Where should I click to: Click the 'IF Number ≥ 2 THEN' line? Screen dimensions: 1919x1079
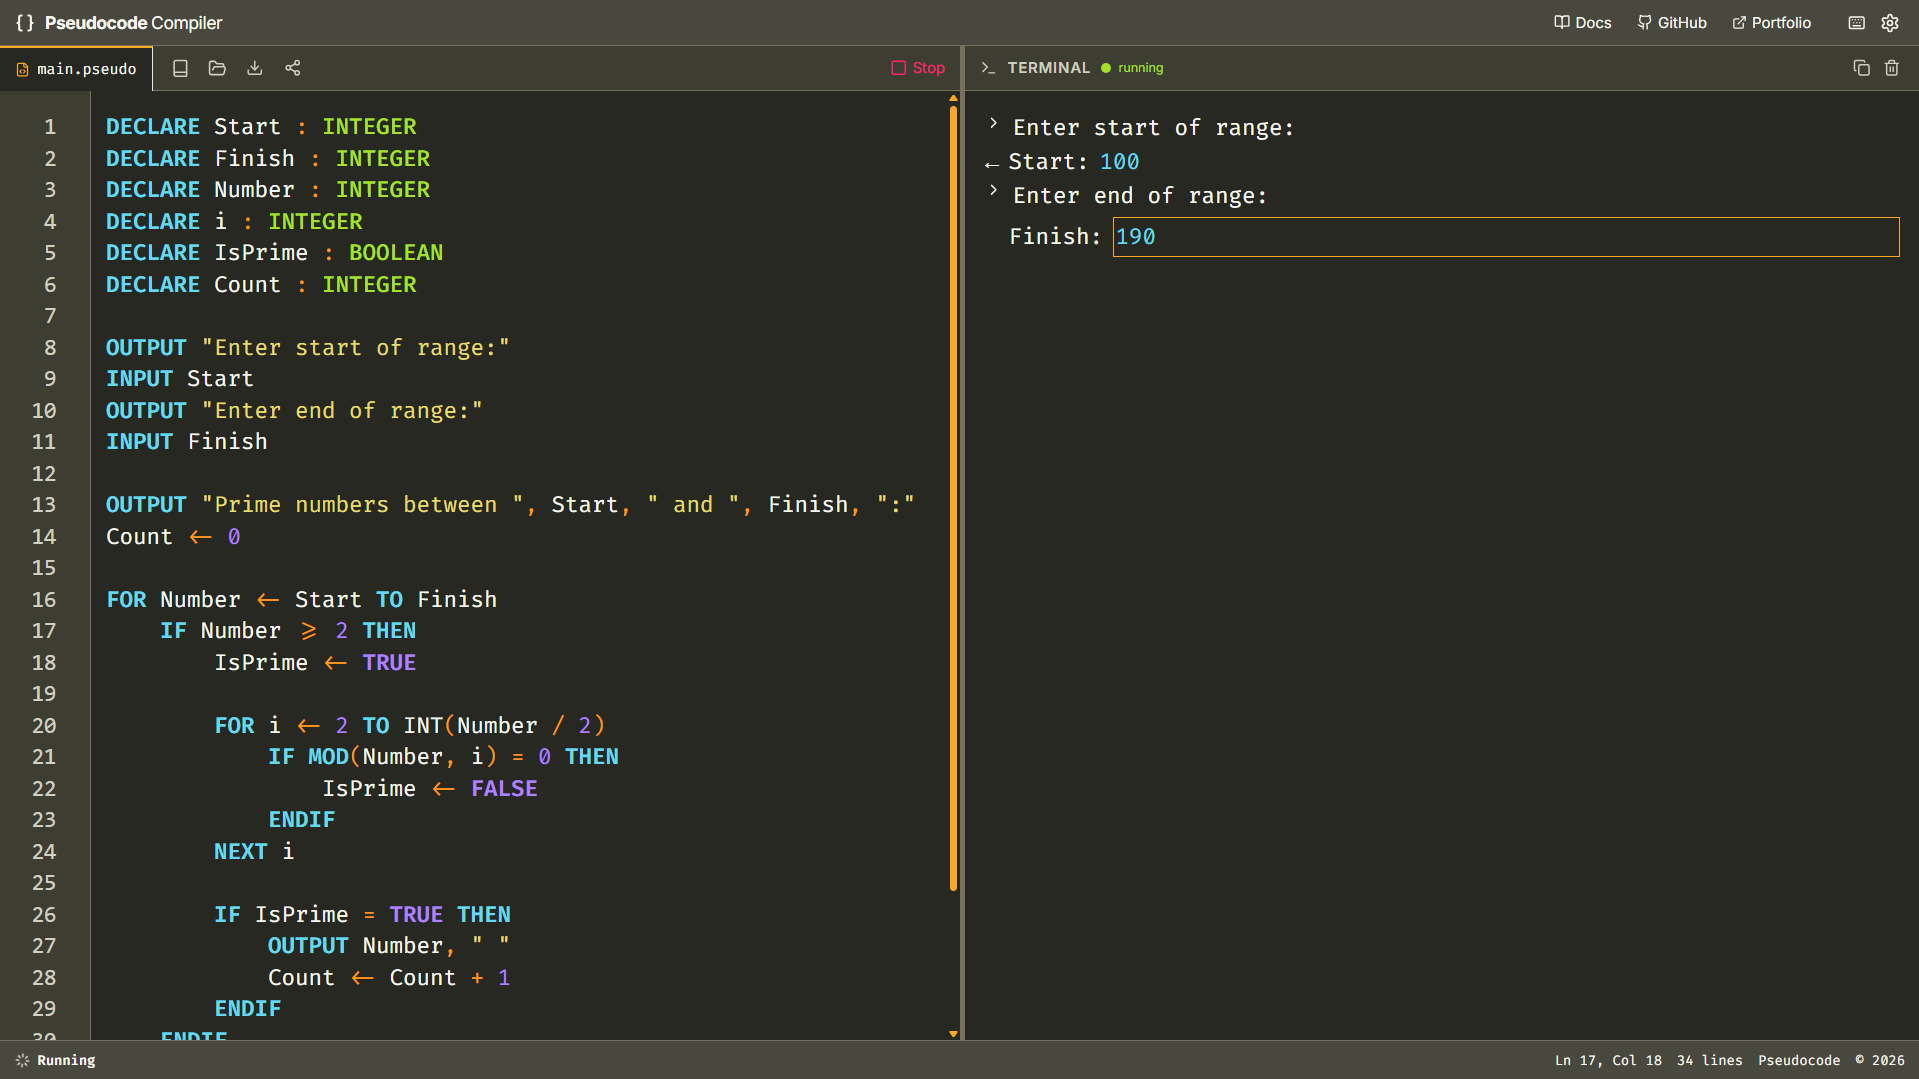(x=288, y=631)
